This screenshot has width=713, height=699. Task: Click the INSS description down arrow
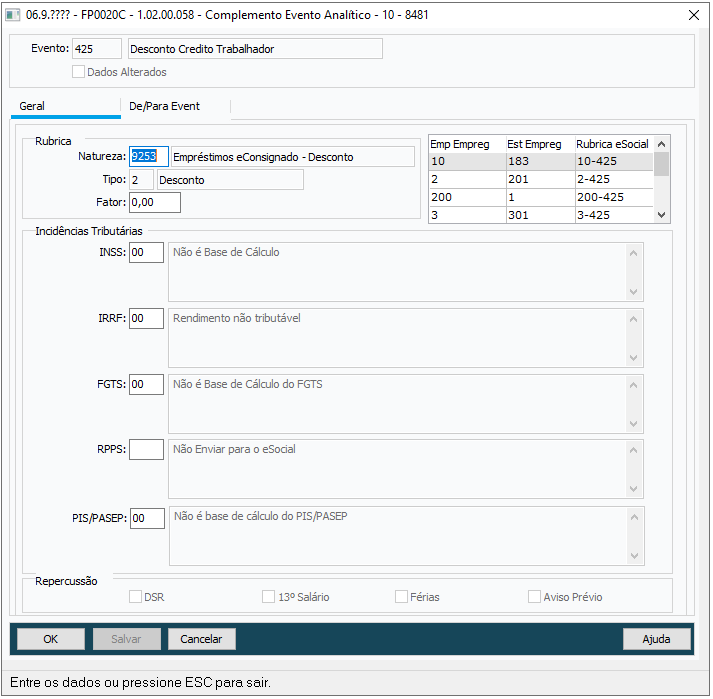tap(633, 292)
